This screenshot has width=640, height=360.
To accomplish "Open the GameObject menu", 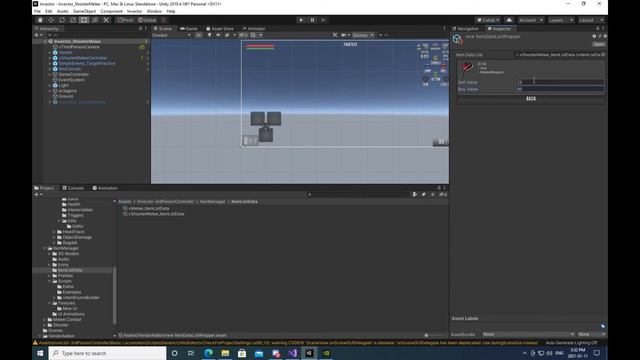I will point(84,11).
